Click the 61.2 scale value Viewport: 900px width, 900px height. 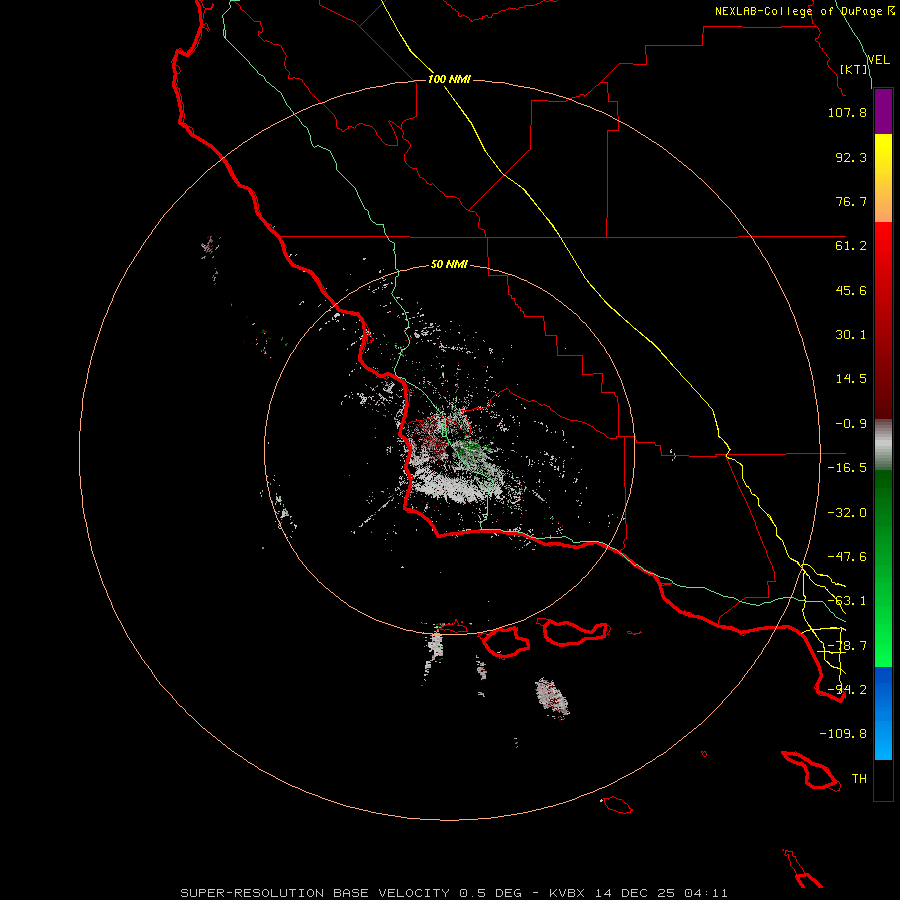[x=851, y=246]
